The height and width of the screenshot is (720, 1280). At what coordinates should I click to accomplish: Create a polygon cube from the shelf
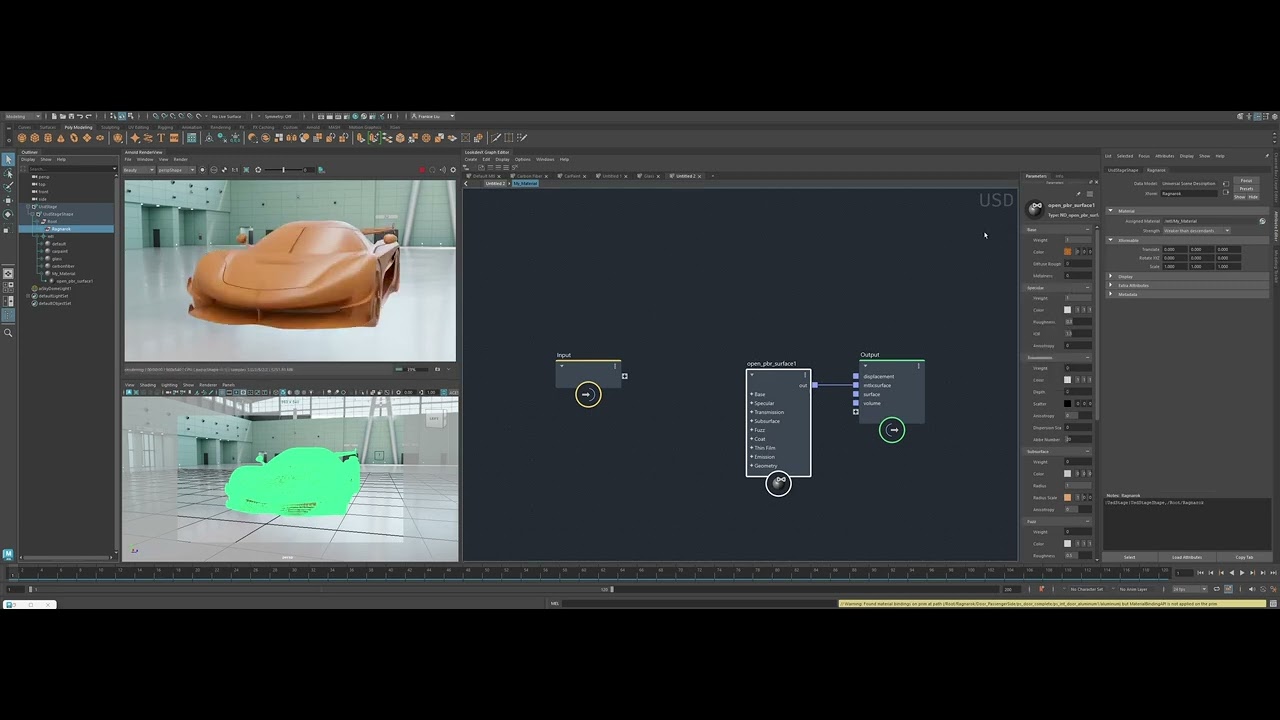pos(36,138)
